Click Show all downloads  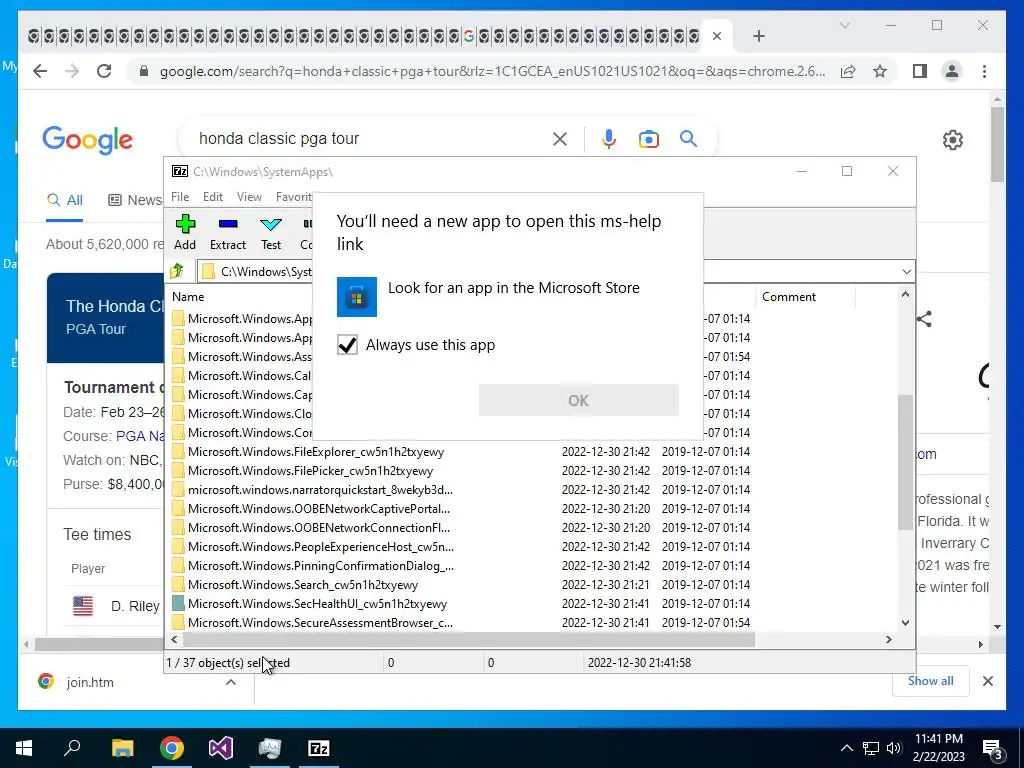pyautogui.click(x=931, y=681)
